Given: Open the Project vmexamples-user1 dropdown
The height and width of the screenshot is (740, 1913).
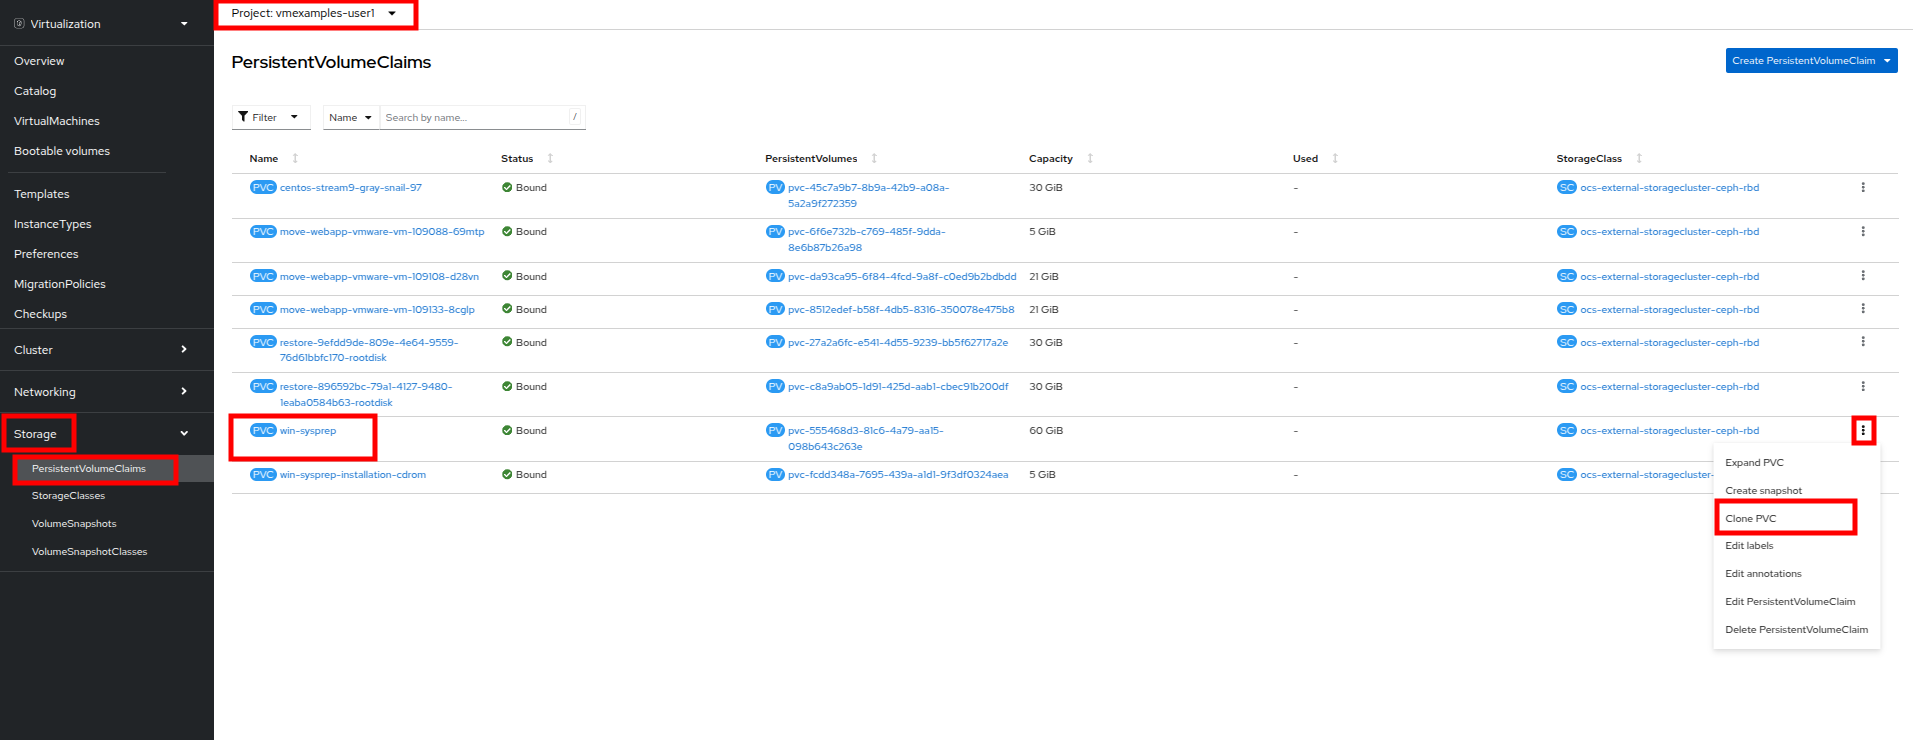Looking at the screenshot, I should coord(314,14).
